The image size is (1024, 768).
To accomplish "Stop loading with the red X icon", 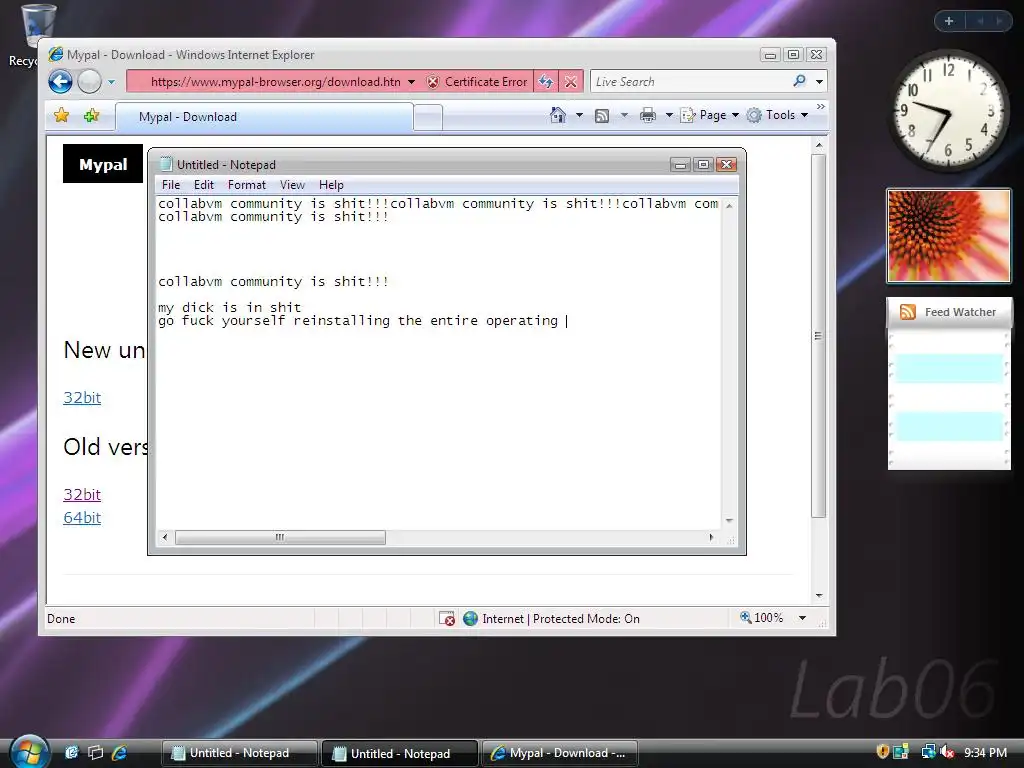I will tap(571, 82).
